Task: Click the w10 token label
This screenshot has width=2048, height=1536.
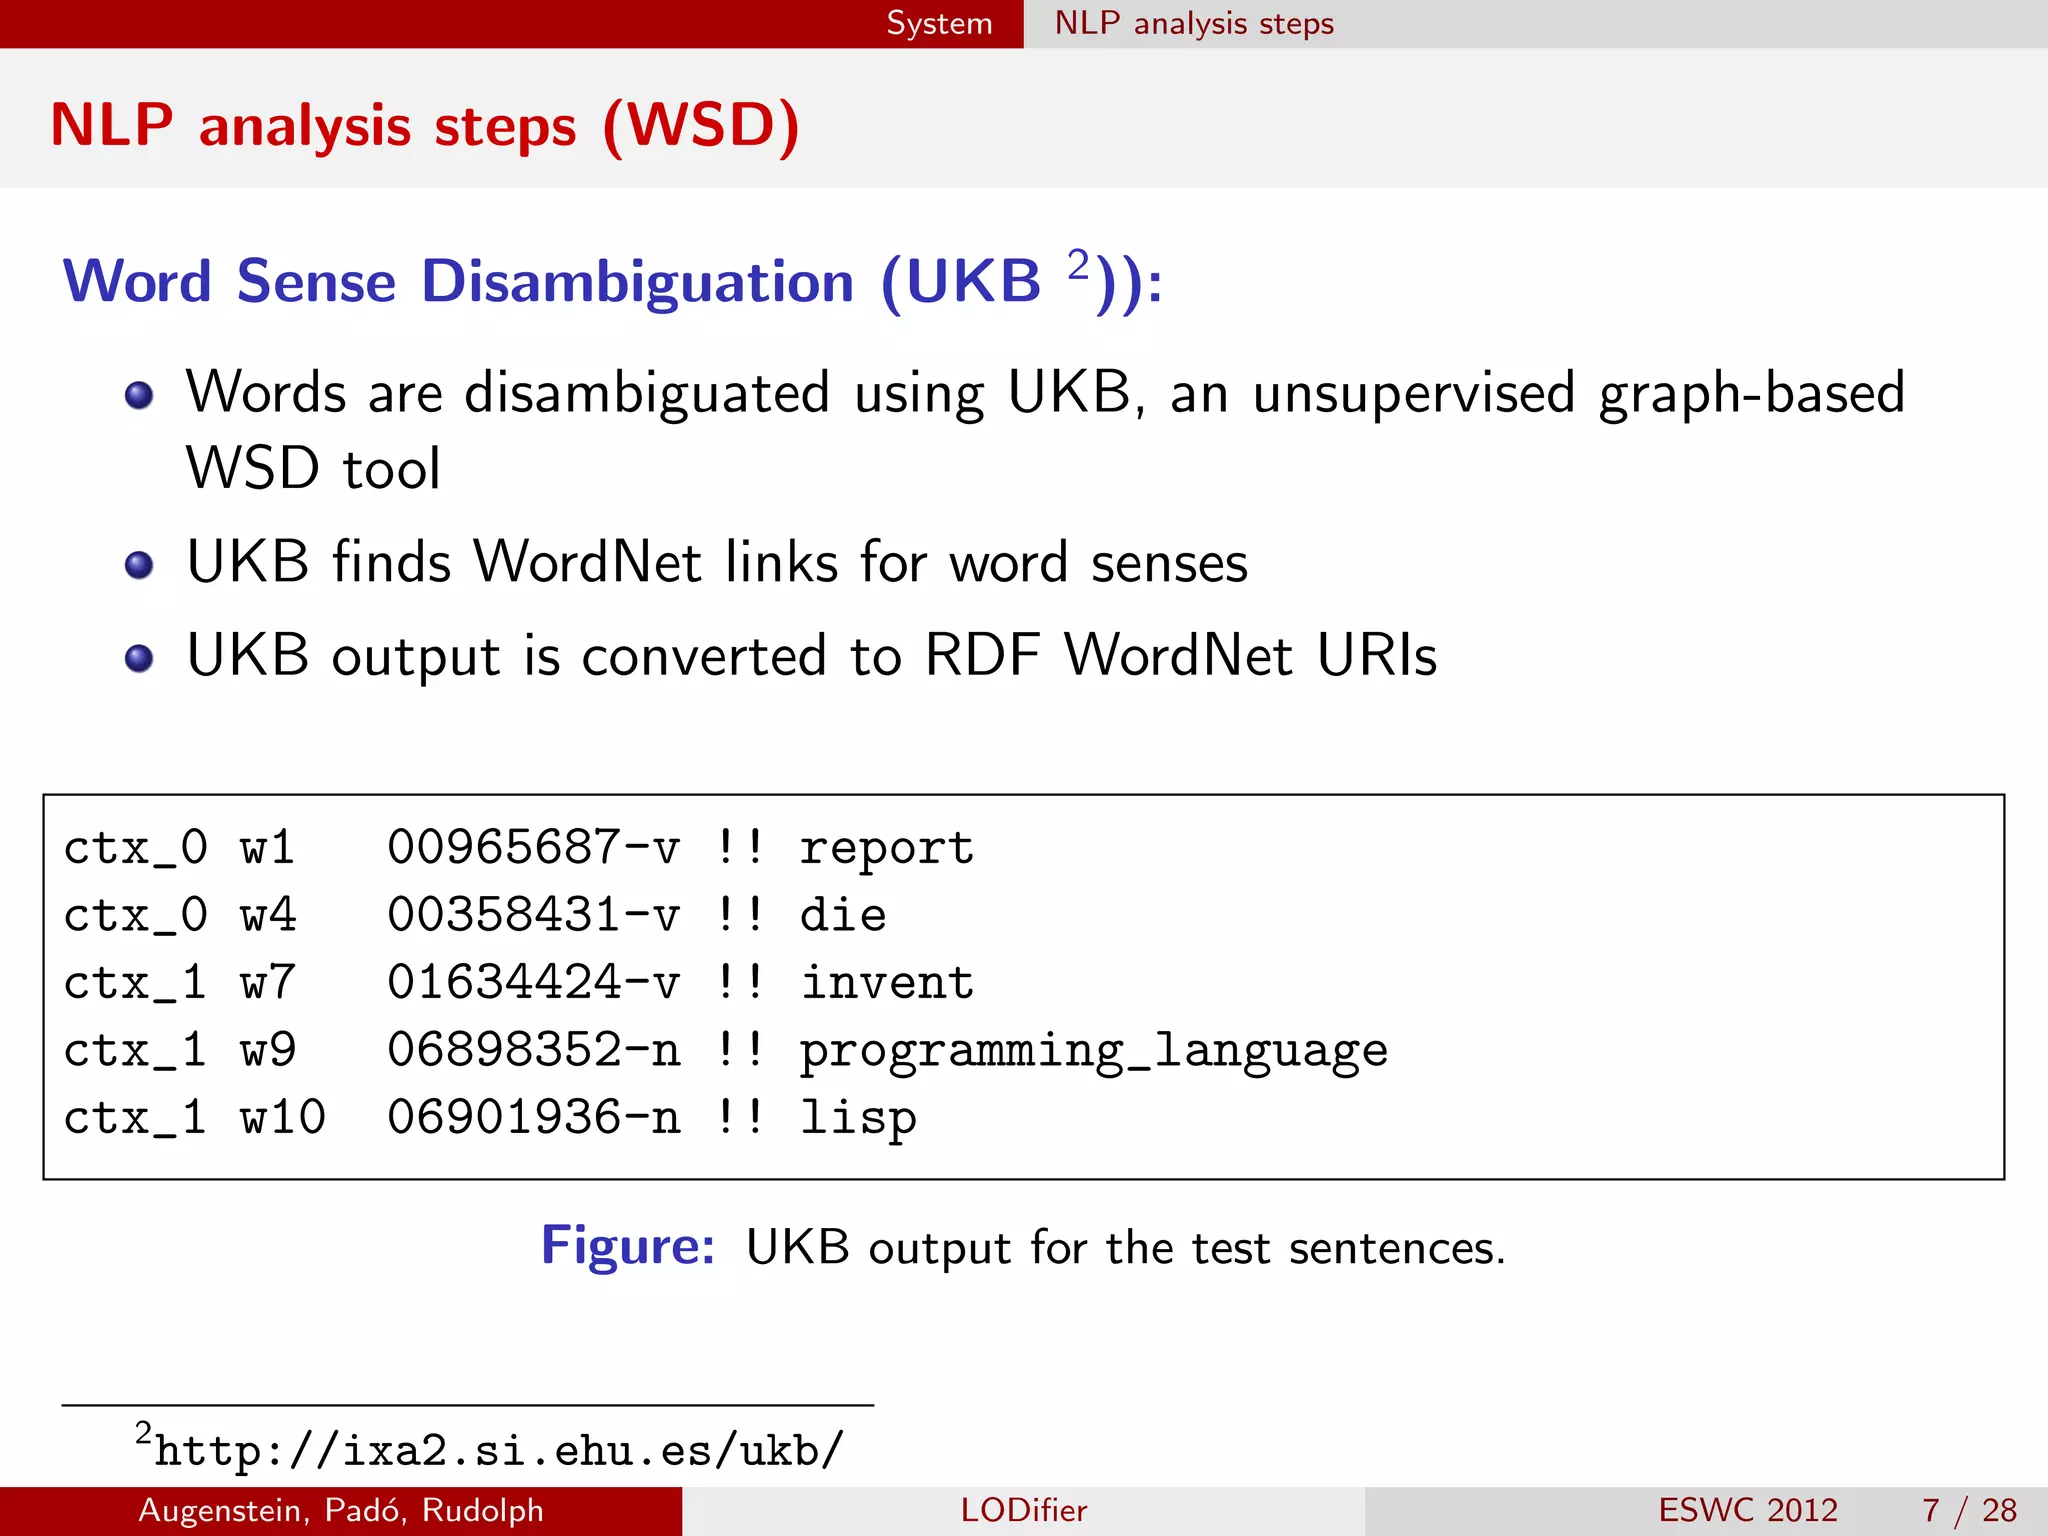Action: point(283,1116)
